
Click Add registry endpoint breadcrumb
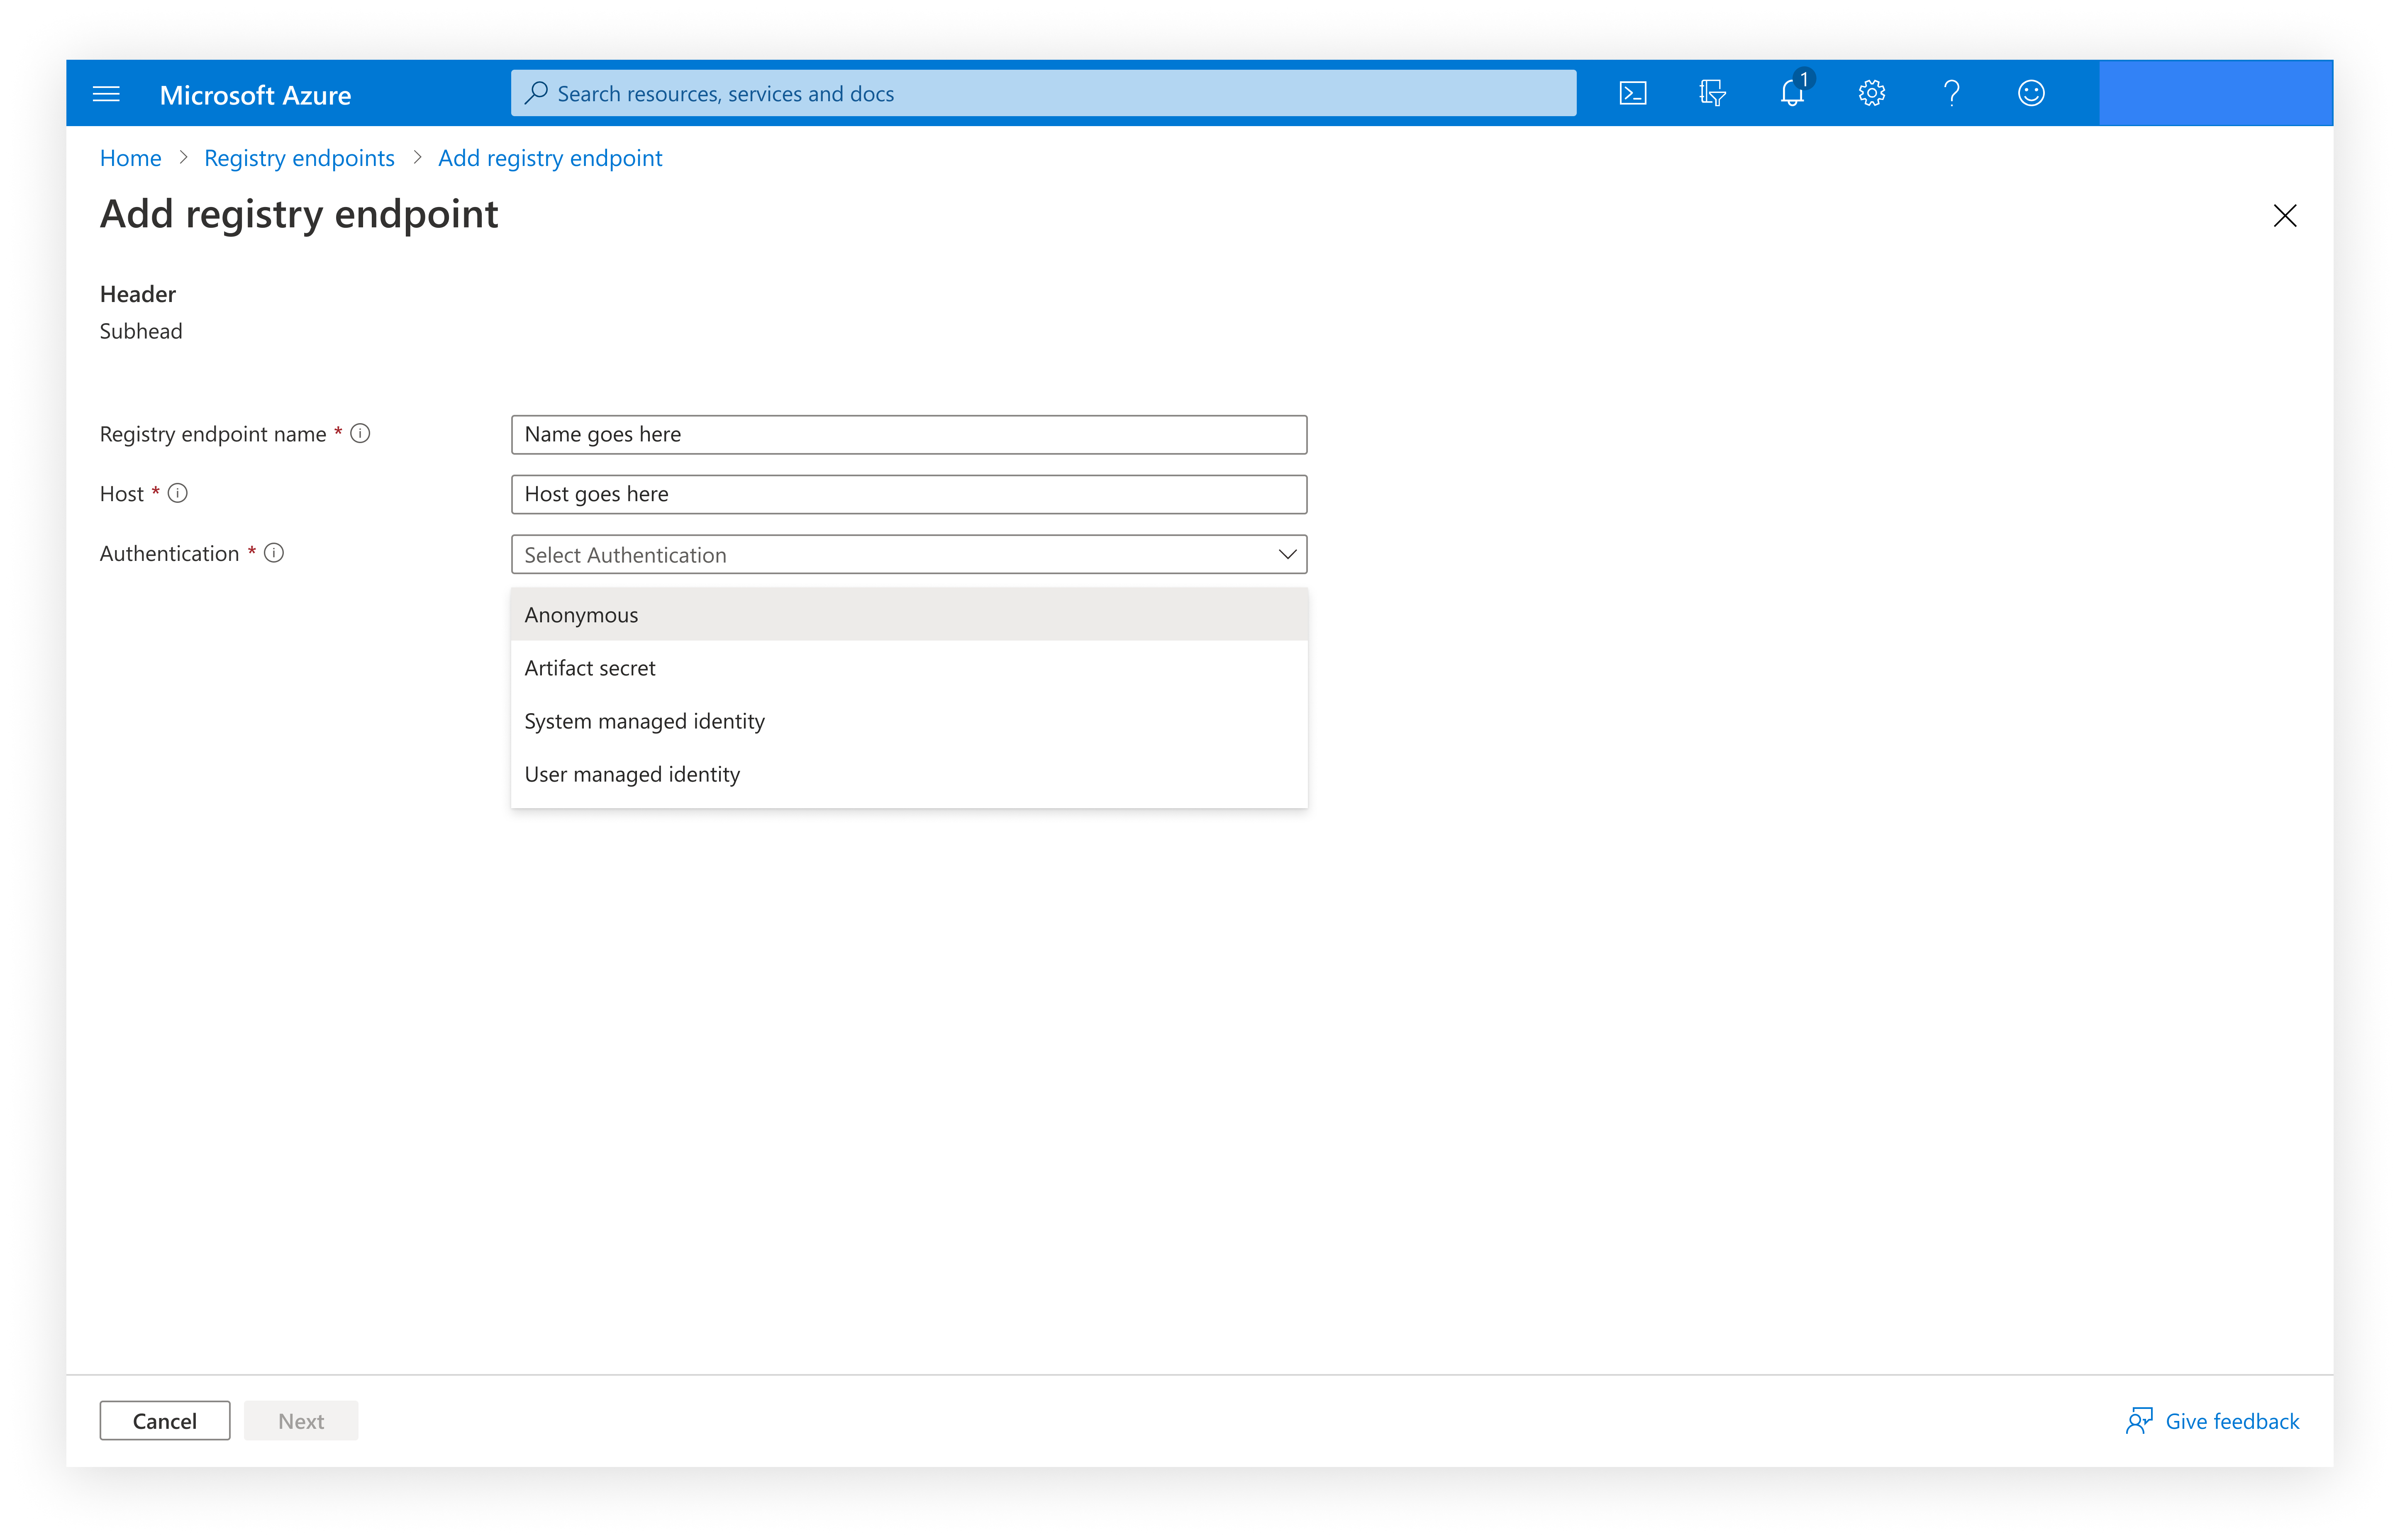[550, 158]
